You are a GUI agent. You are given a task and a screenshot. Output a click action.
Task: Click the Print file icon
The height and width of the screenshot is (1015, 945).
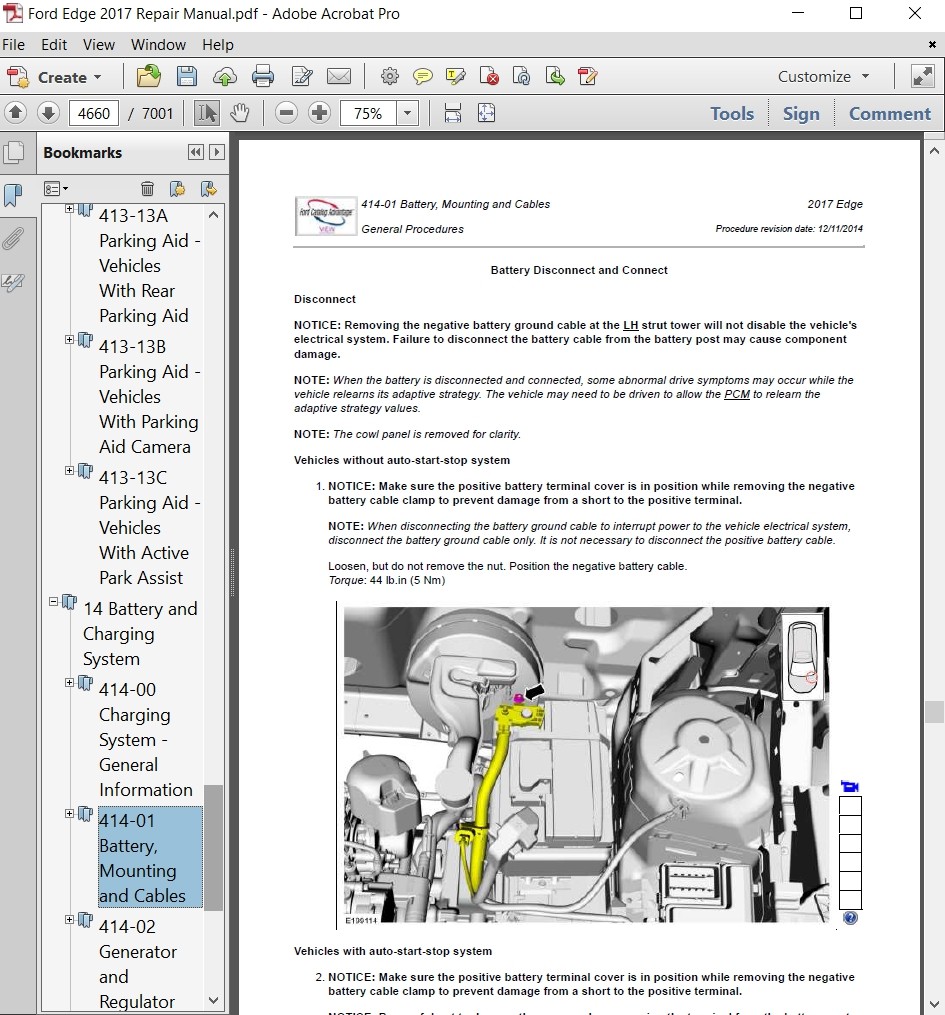pos(263,77)
